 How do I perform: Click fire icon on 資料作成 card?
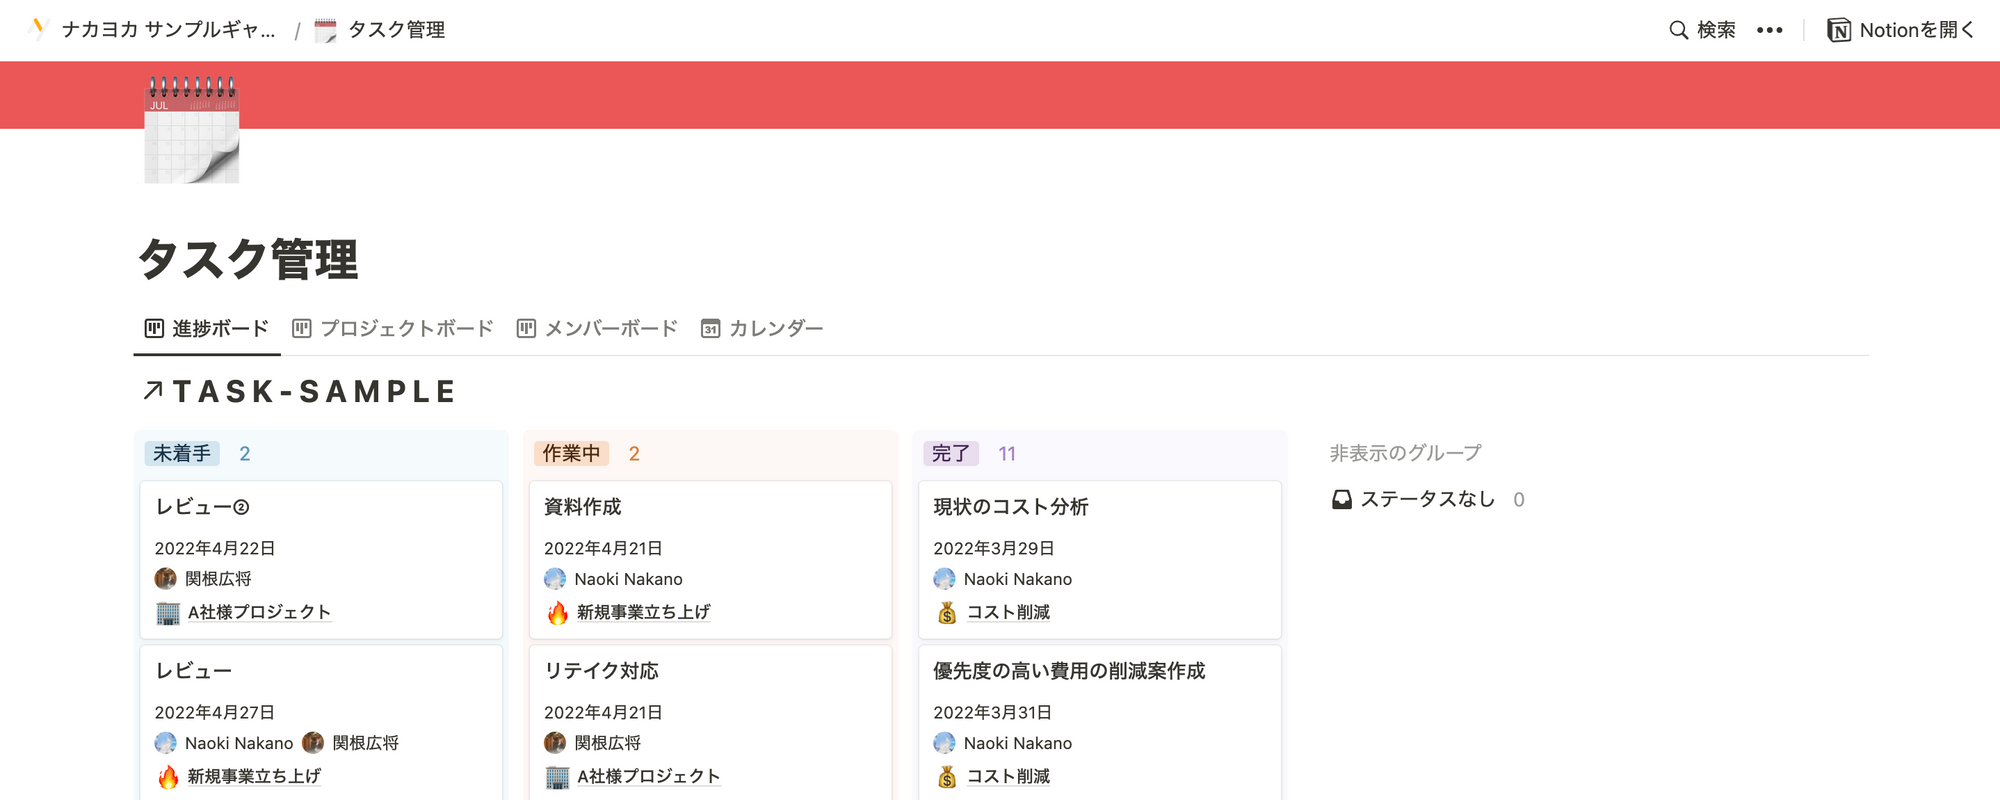pos(557,612)
